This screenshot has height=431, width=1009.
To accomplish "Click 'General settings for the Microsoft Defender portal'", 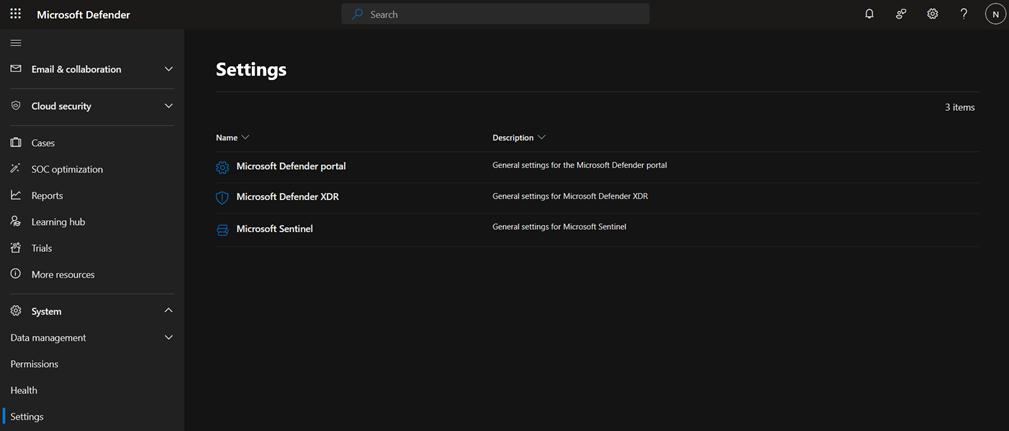I will pos(580,165).
